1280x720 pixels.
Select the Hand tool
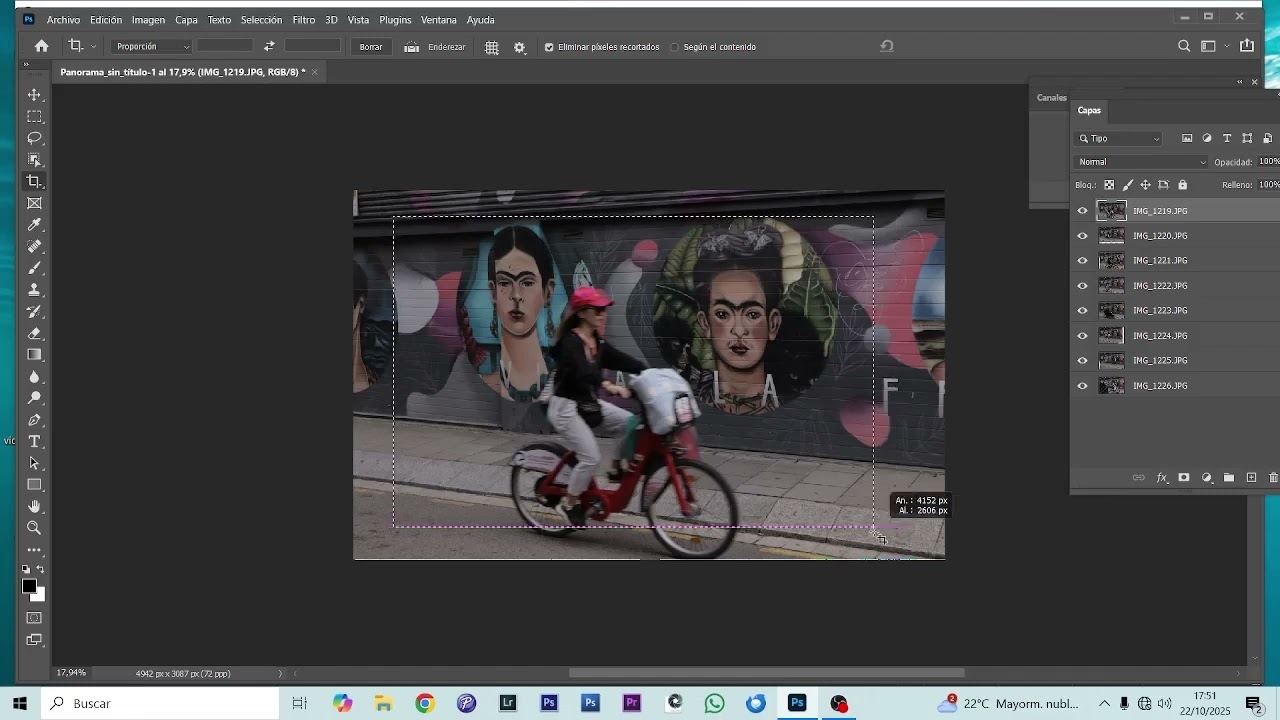click(x=34, y=507)
